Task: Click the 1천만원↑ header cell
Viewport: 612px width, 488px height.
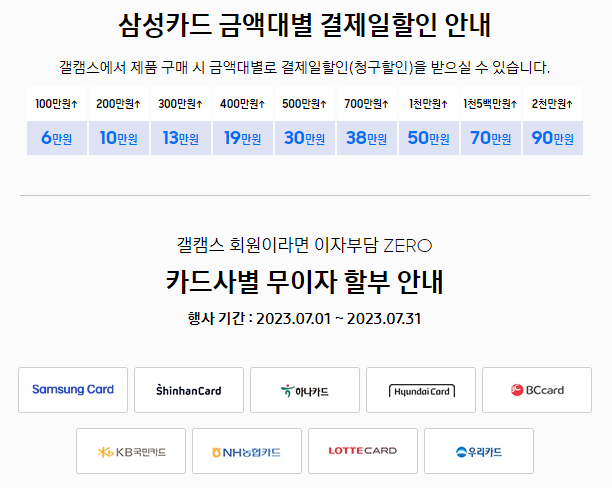Action: pos(429,104)
